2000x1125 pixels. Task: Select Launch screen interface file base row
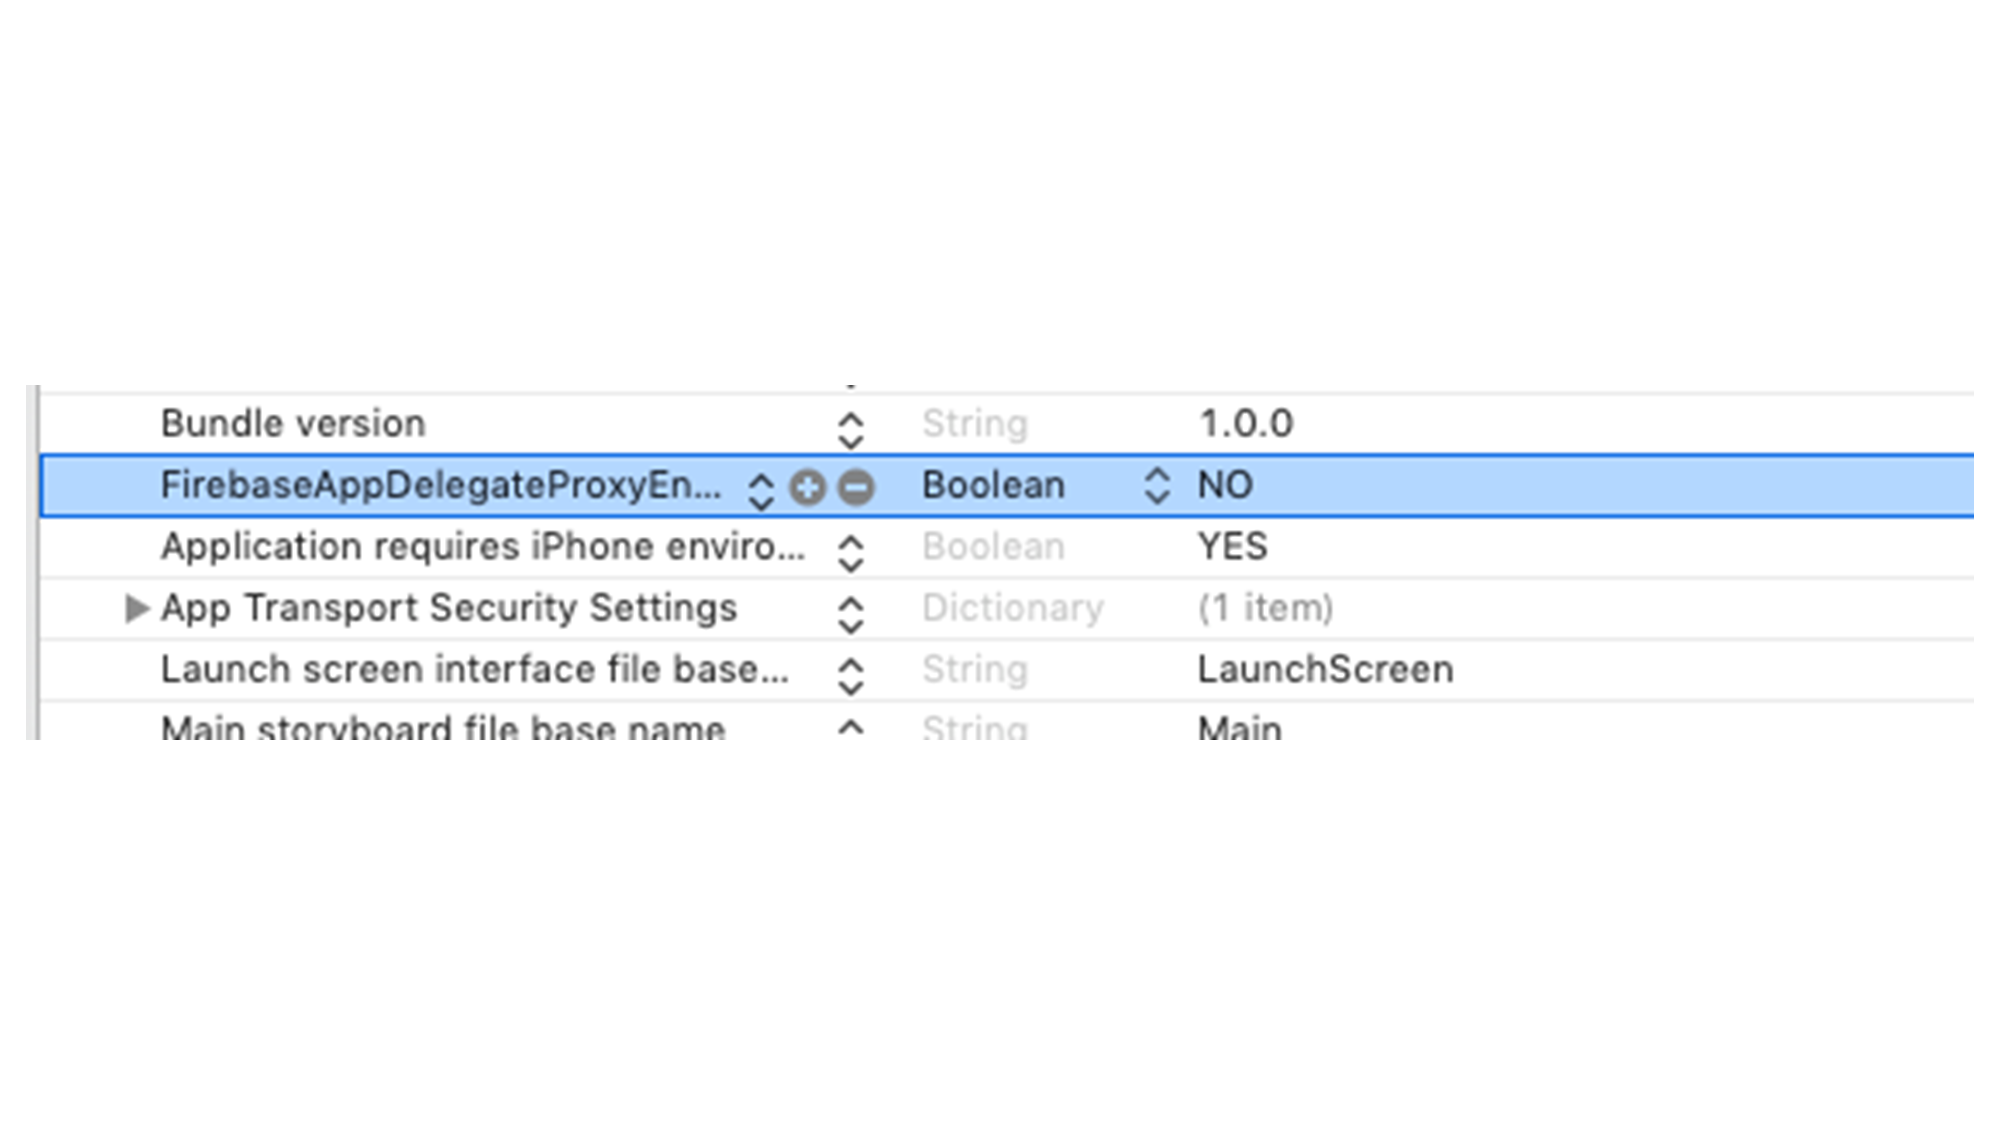pyautogui.click(x=1007, y=670)
